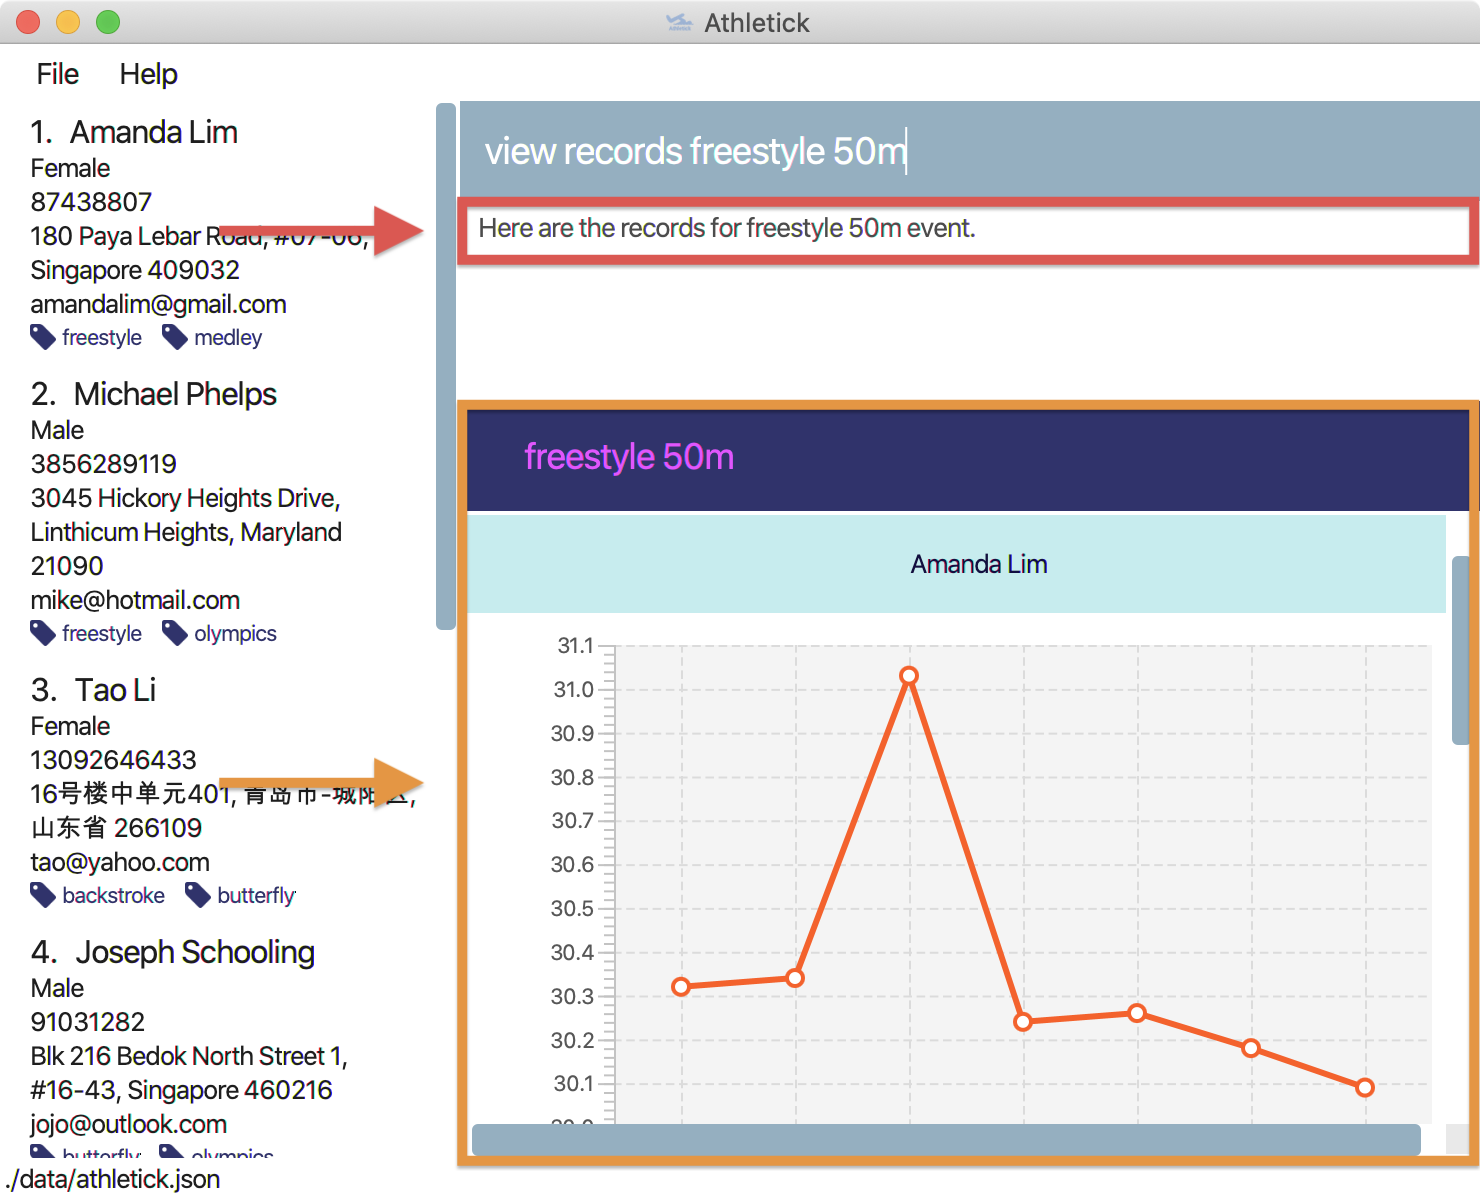Click the lowest data point near 30.1
The height and width of the screenshot is (1200, 1480).
[x=1365, y=1087]
